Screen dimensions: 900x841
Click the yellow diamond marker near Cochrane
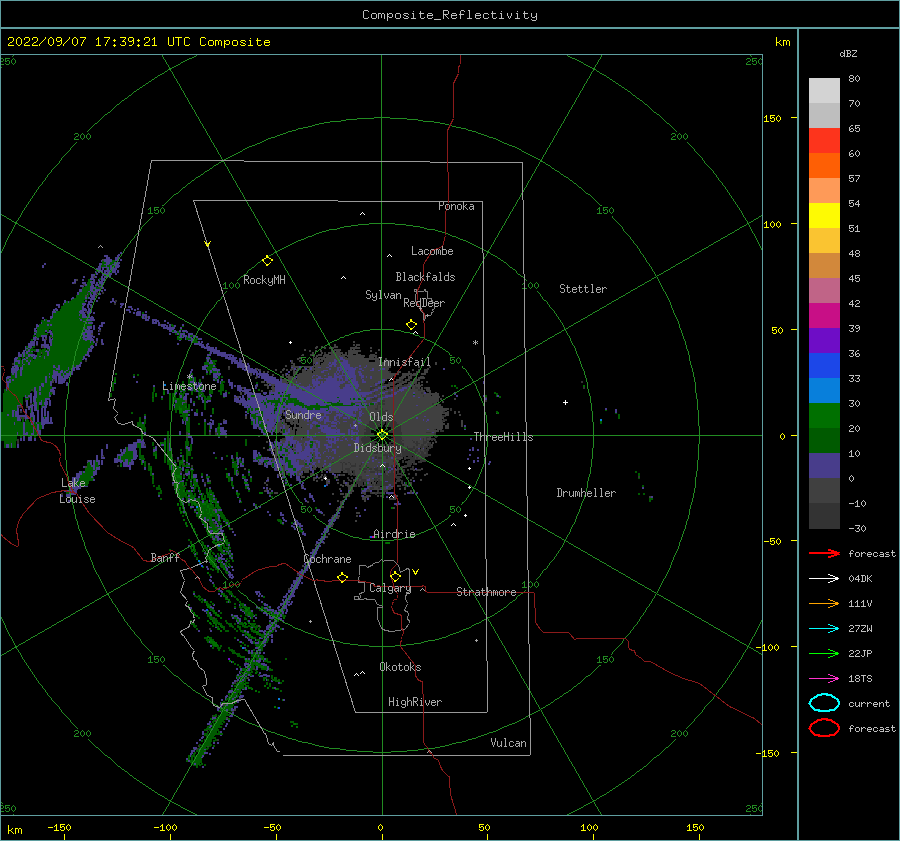(x=343, y=578)
